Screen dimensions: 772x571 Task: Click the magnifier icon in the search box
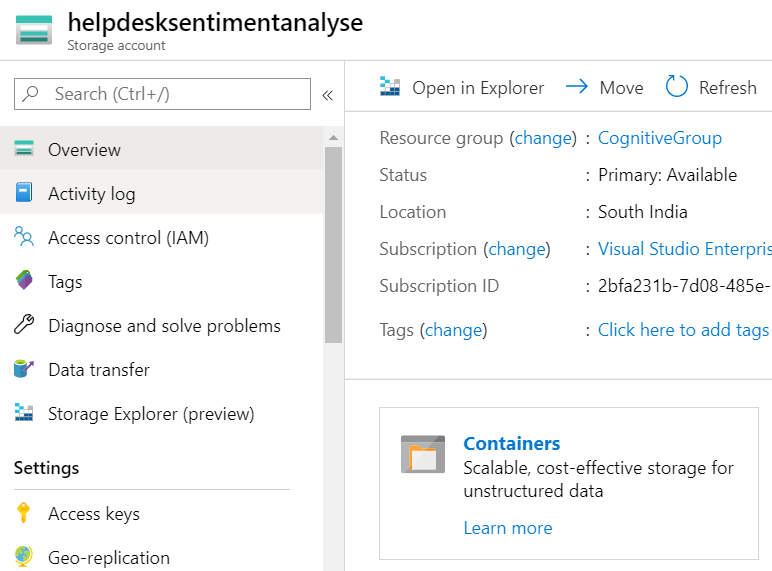[x=31, y=94]
